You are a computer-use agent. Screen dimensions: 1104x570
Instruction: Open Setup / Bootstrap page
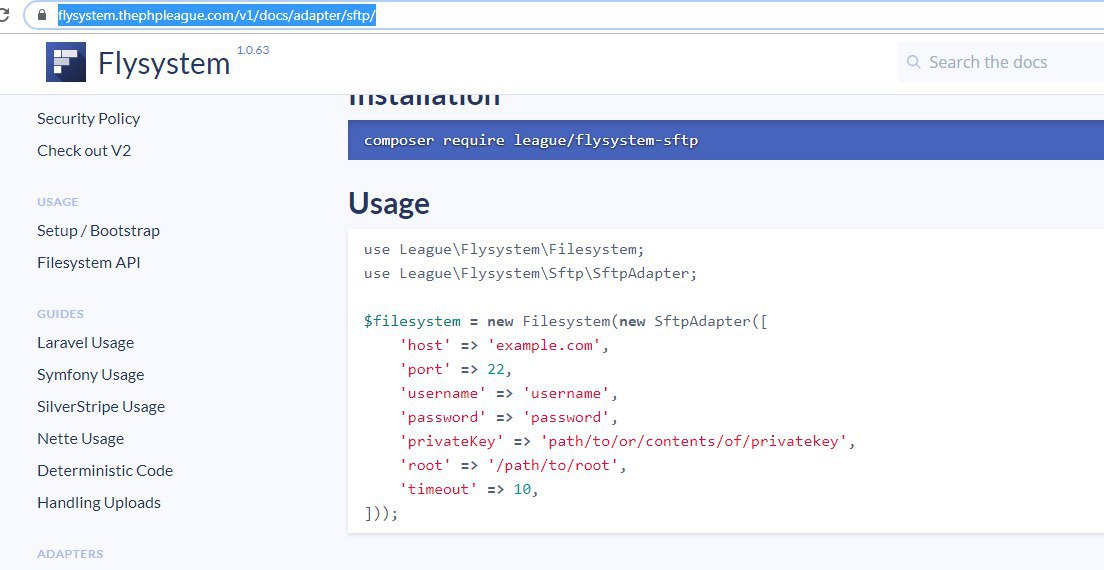[x=99, y=231]
